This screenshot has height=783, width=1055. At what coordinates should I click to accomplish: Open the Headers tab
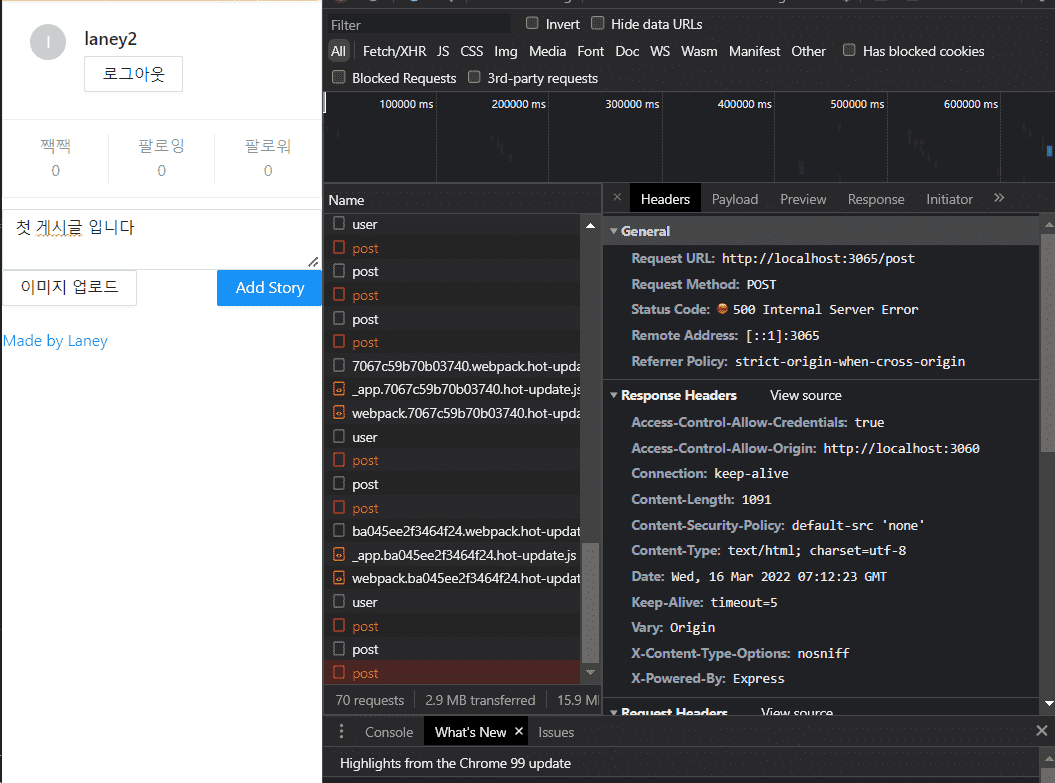[665, 199]
